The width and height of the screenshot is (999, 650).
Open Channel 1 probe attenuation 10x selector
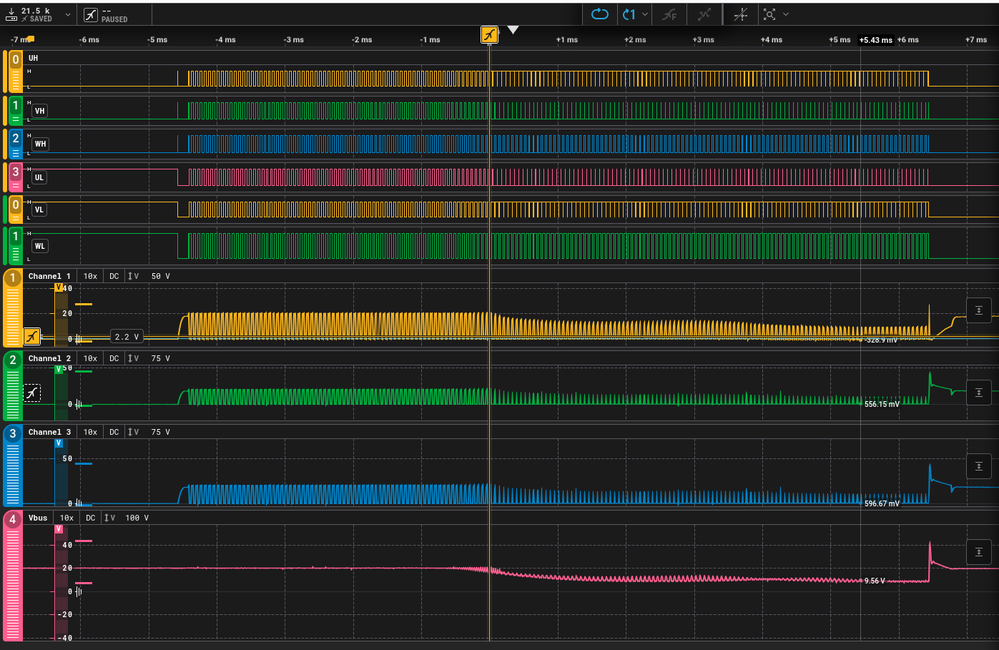point(90,276)
